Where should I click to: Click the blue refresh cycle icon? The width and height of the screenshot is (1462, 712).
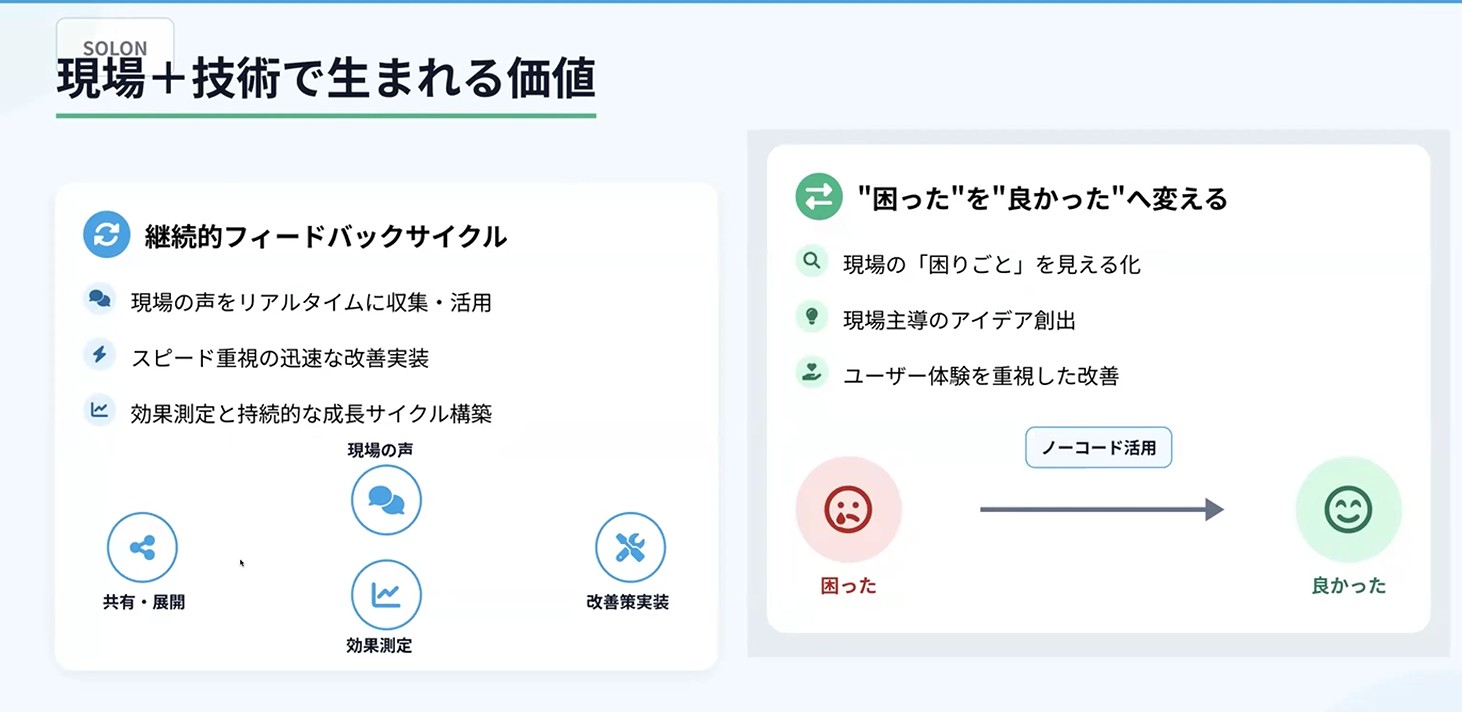point(107,235)
